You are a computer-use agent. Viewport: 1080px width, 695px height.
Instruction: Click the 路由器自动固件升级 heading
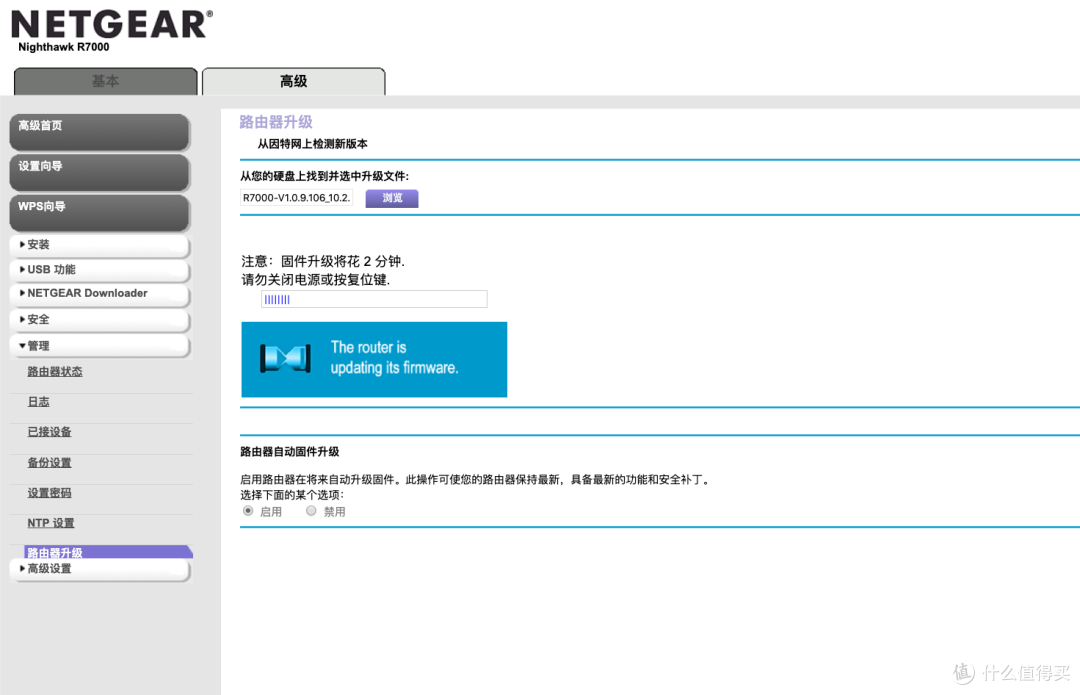click(x=290, y=452)
